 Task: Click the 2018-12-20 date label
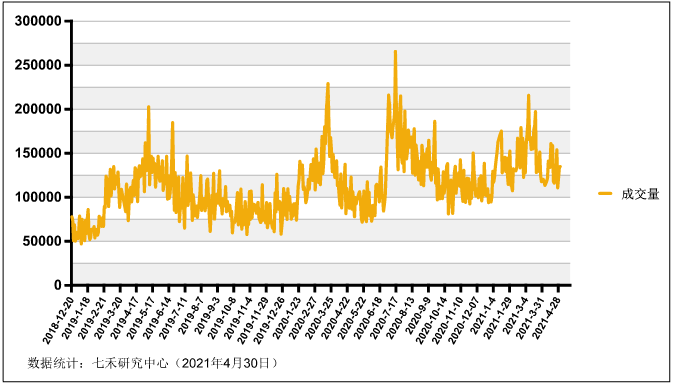click(58, 319)
